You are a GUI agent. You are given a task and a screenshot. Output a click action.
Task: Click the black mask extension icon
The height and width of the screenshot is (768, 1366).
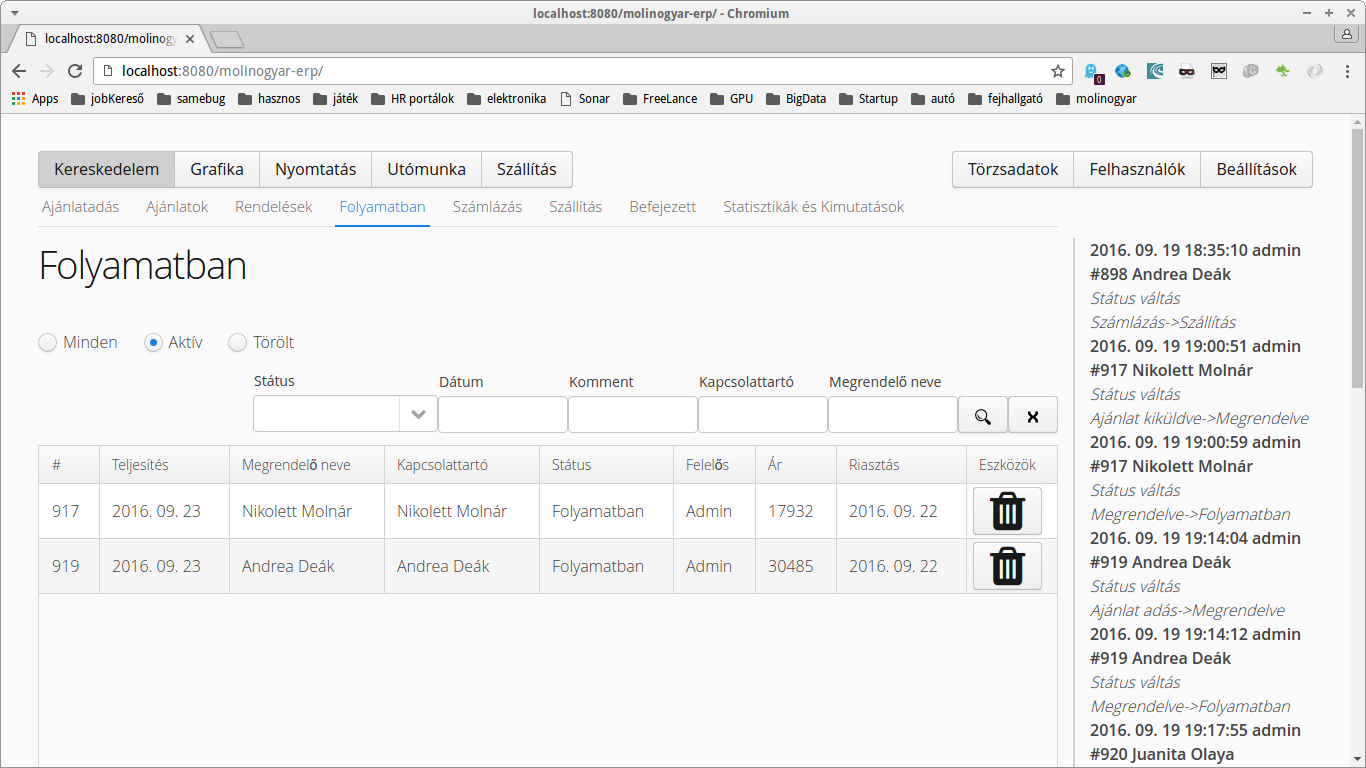coord(1219,71)
